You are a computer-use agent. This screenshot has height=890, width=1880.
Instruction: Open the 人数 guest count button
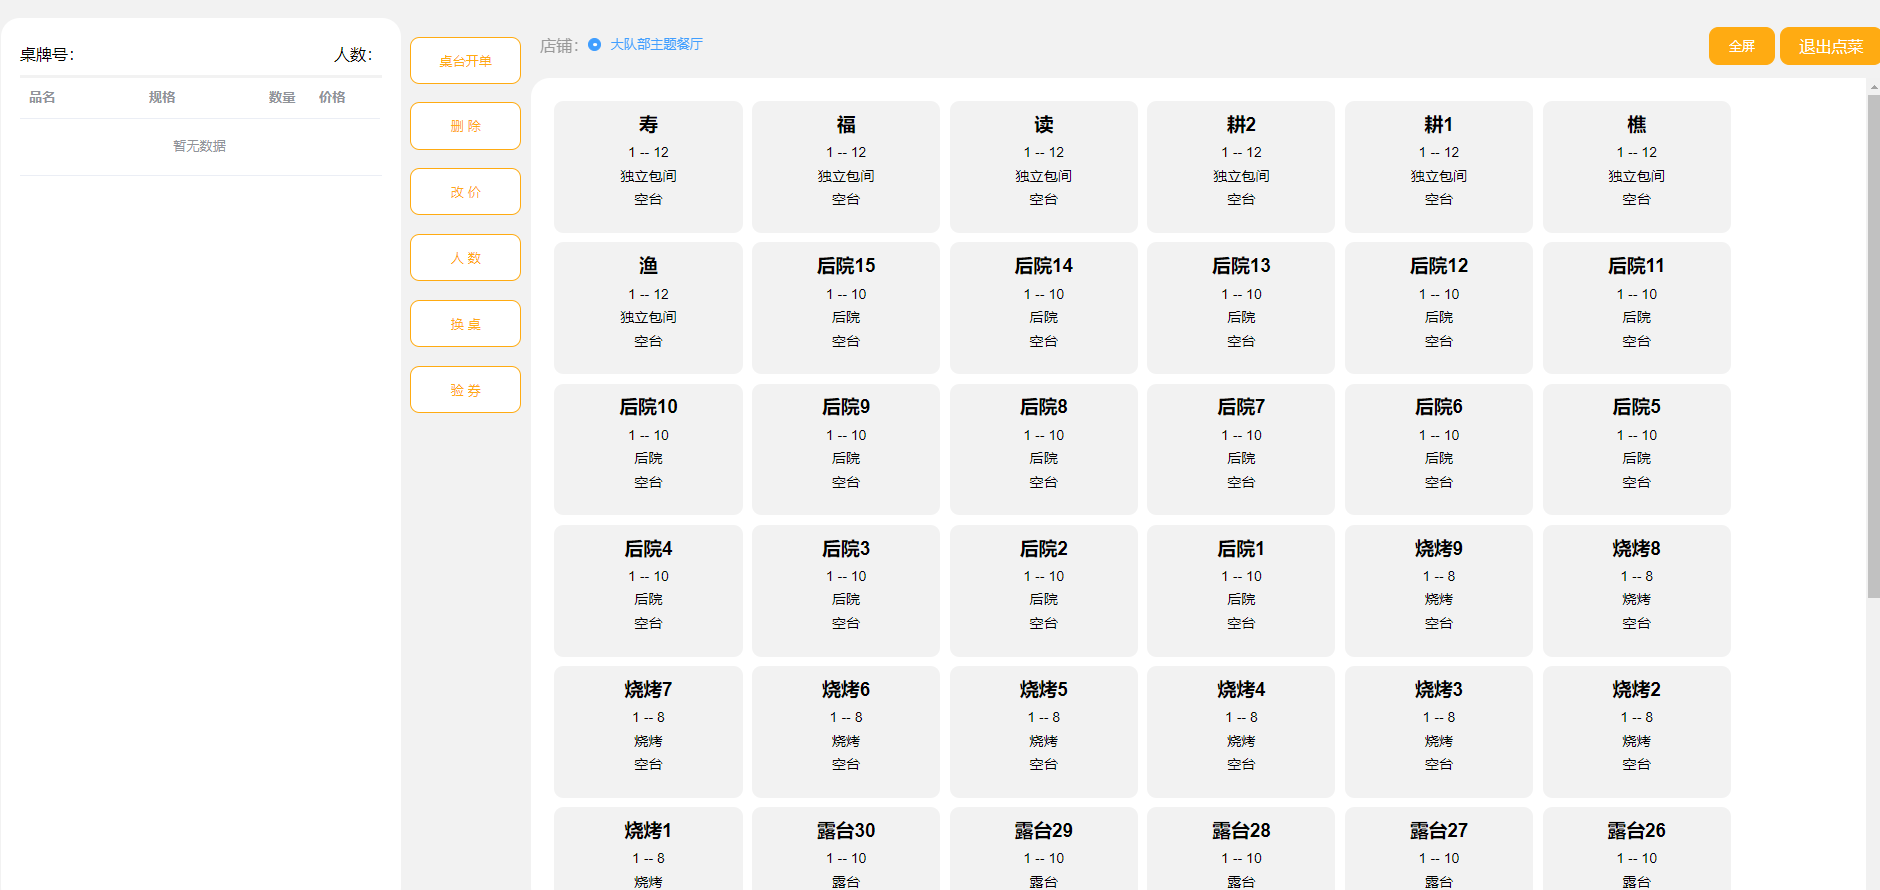point(465,258)
